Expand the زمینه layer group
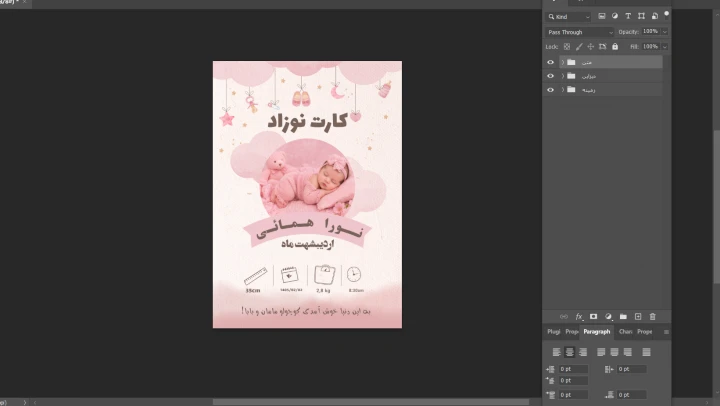The image size is (720, 406). point(562,90)
